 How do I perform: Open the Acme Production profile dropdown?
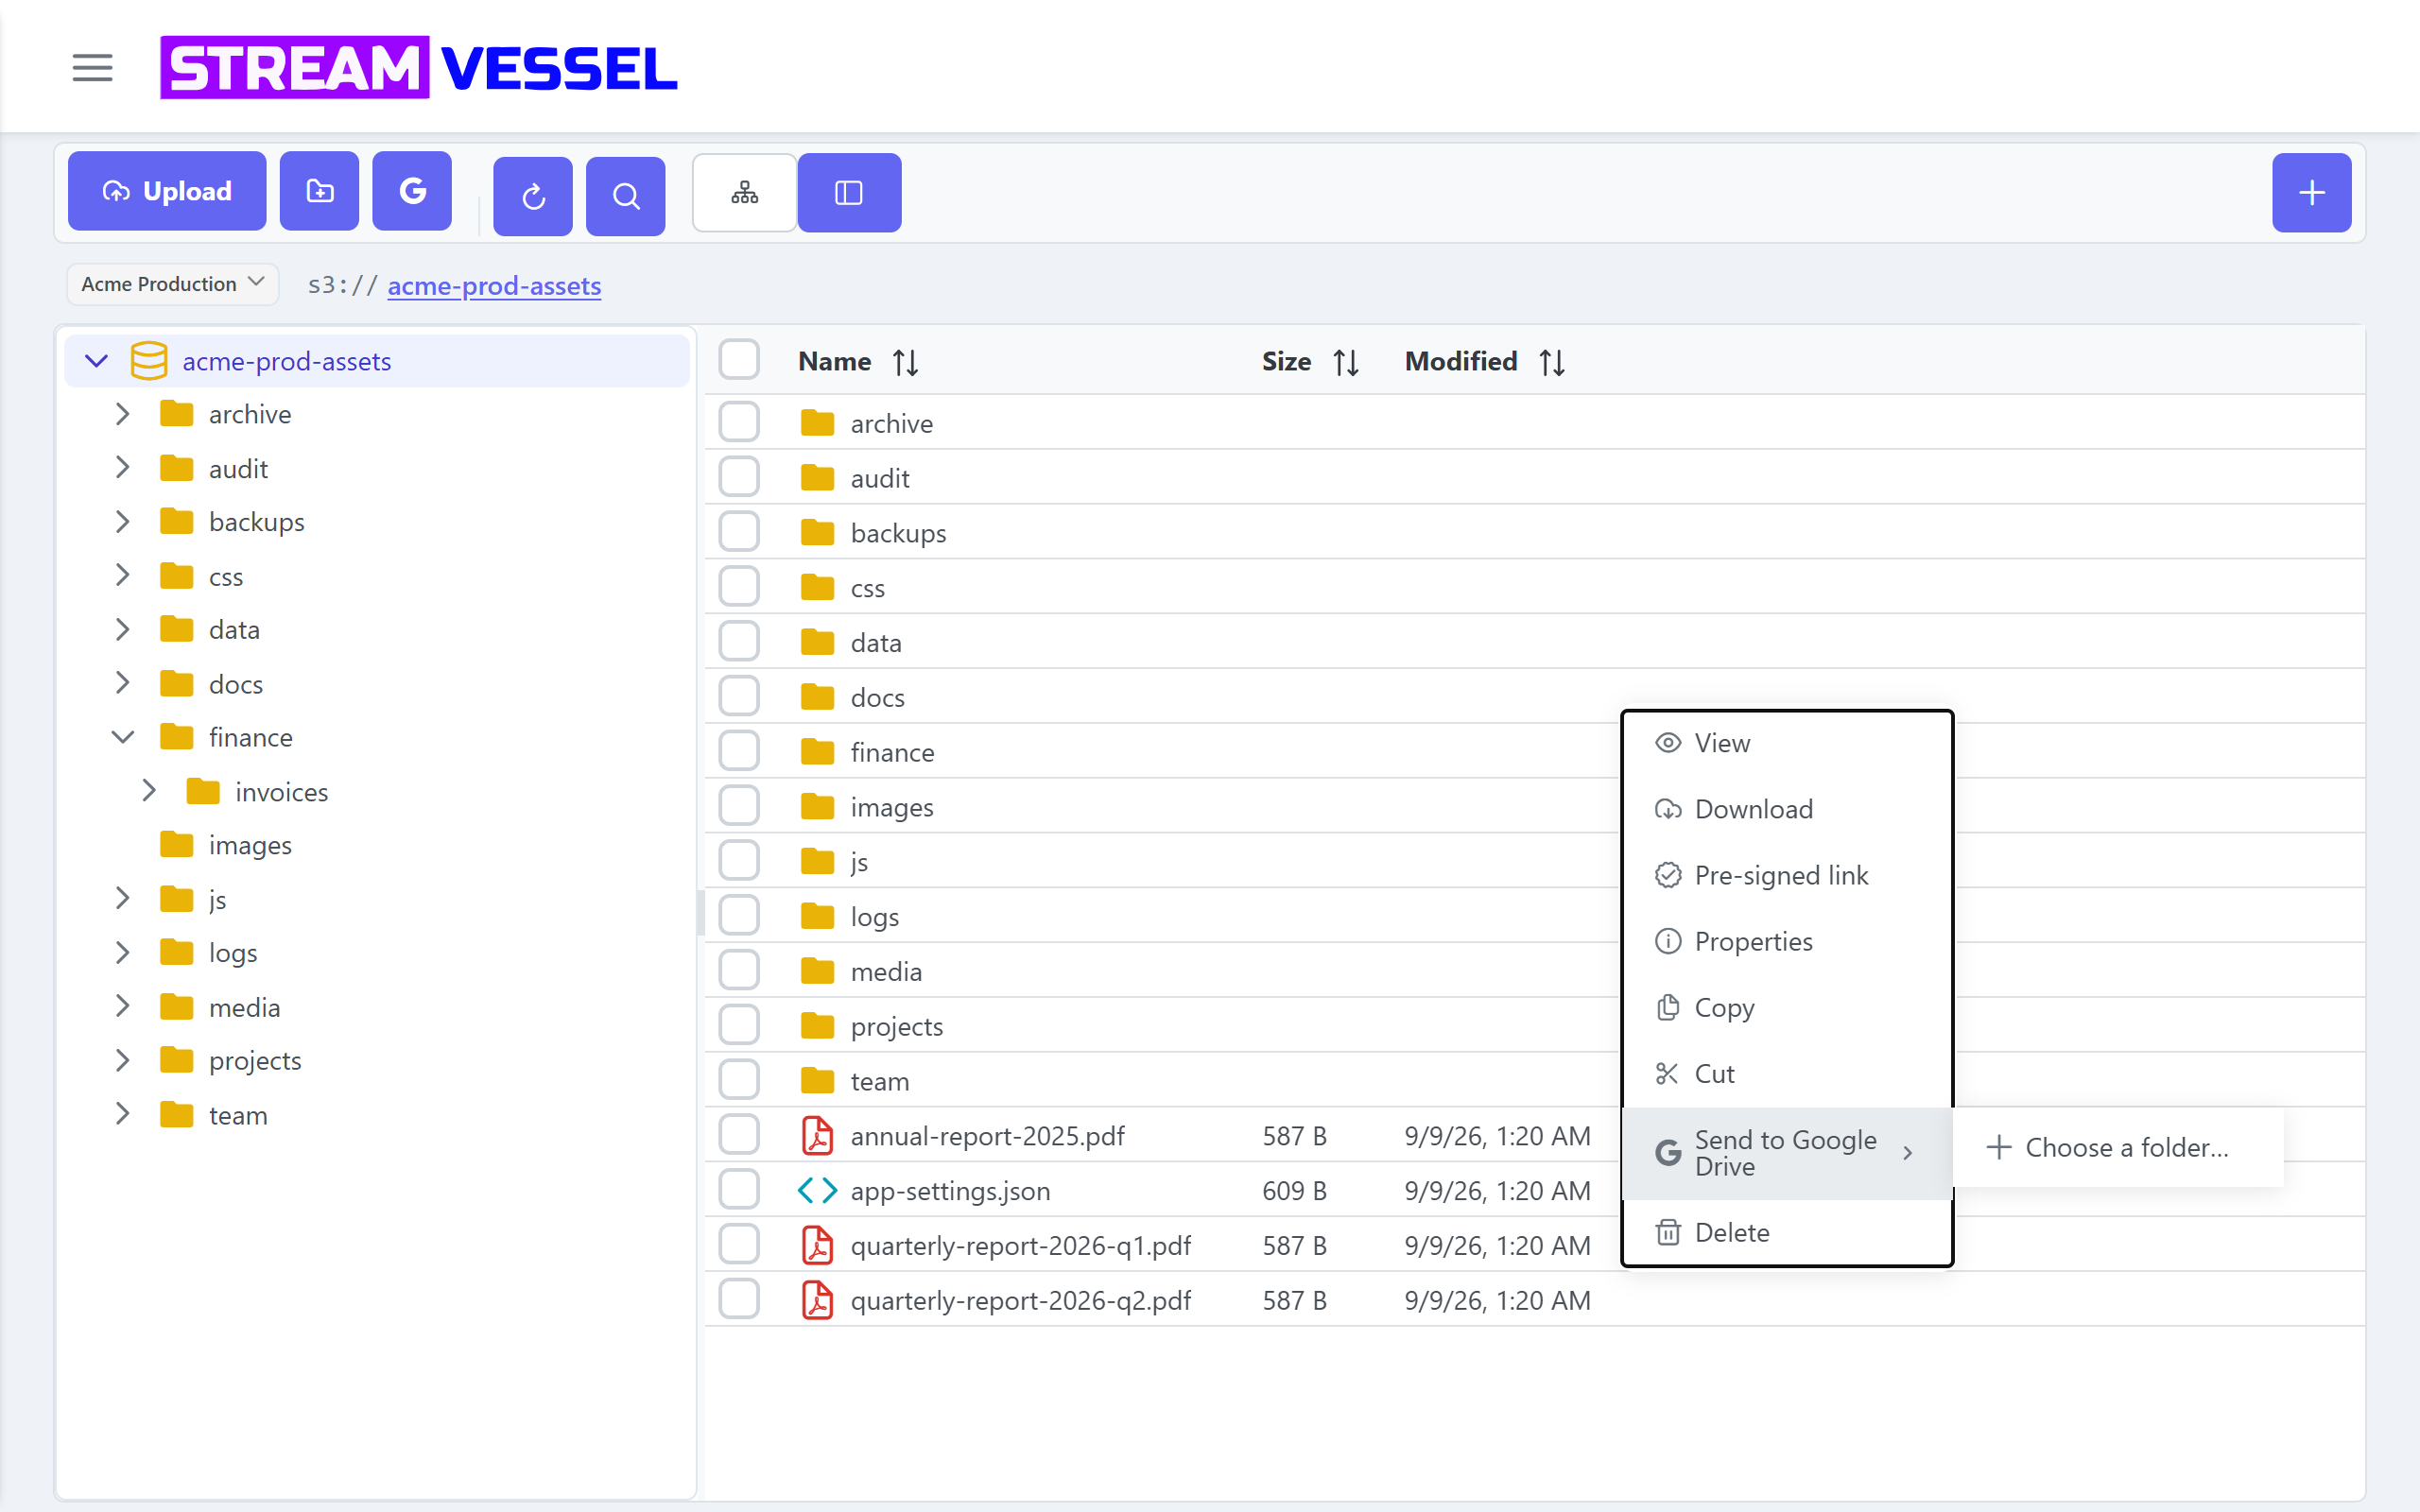[173, 284]
